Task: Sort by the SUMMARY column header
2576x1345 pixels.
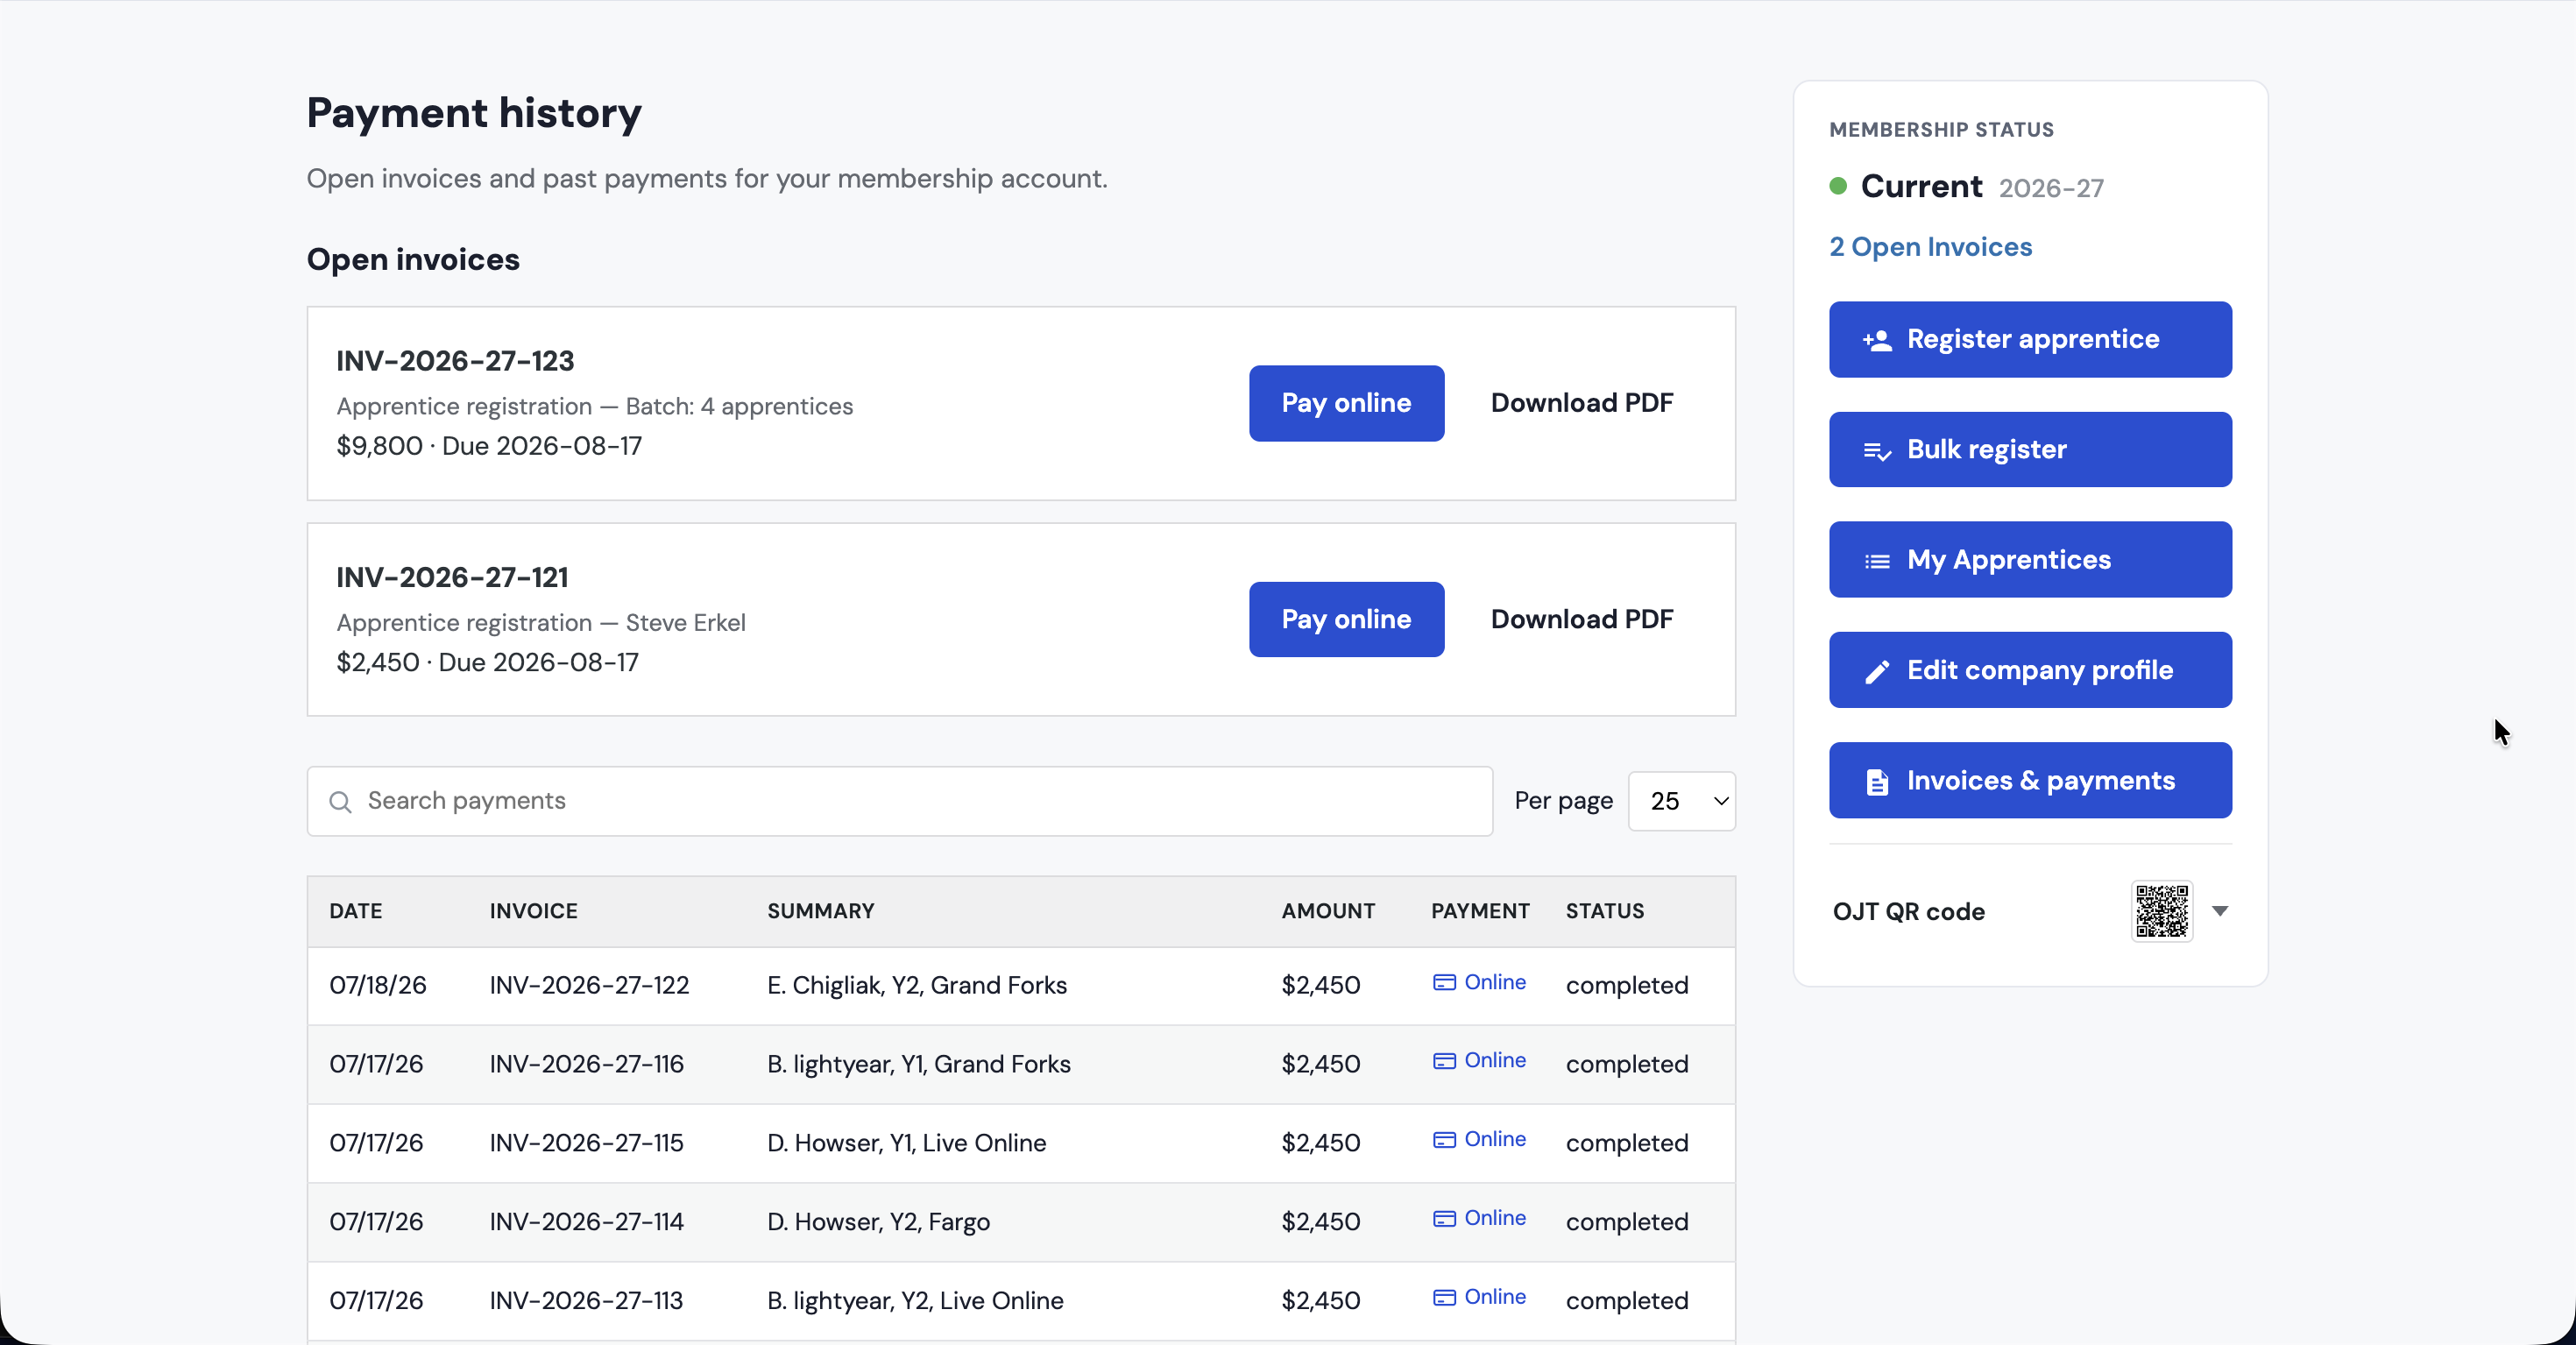Action: click(820, 911)
